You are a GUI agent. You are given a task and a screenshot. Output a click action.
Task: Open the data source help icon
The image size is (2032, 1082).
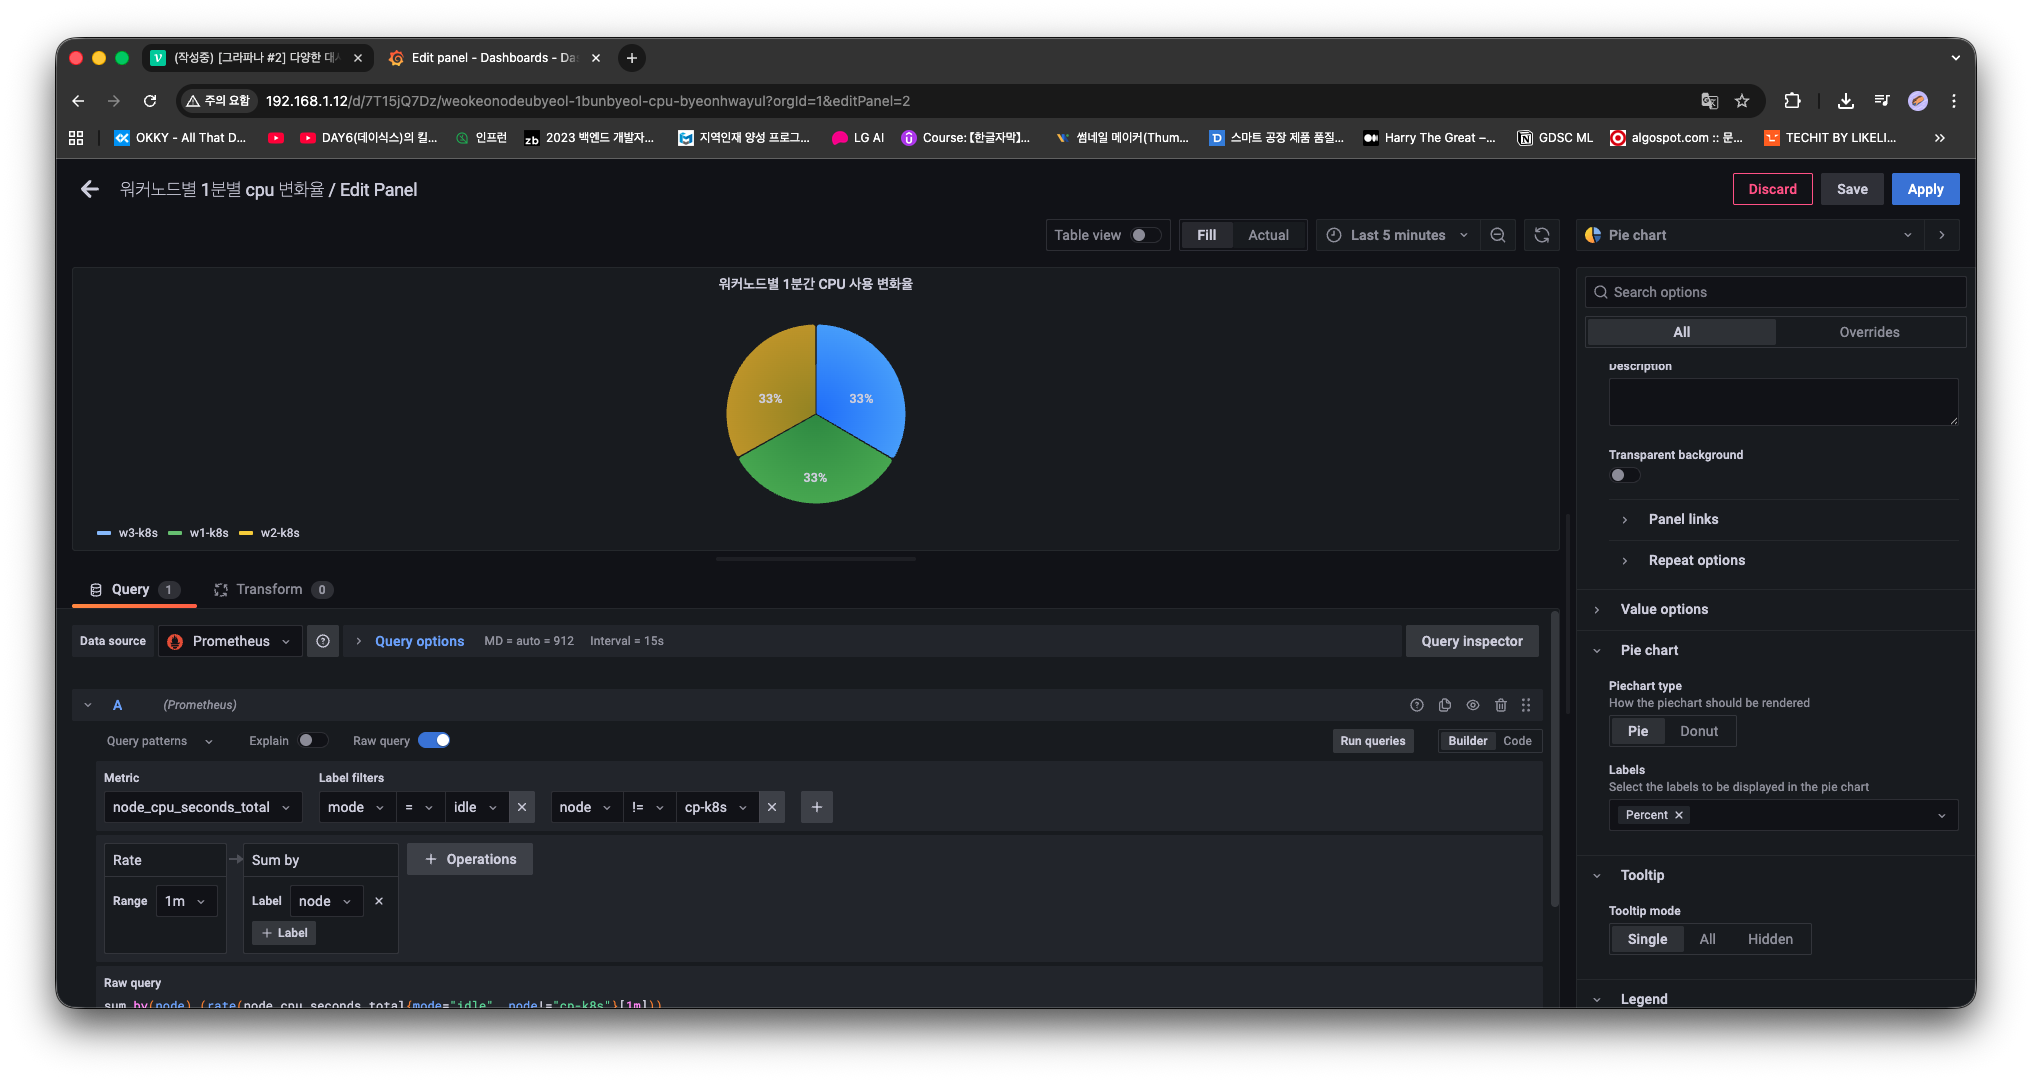[x=323, y=641]
